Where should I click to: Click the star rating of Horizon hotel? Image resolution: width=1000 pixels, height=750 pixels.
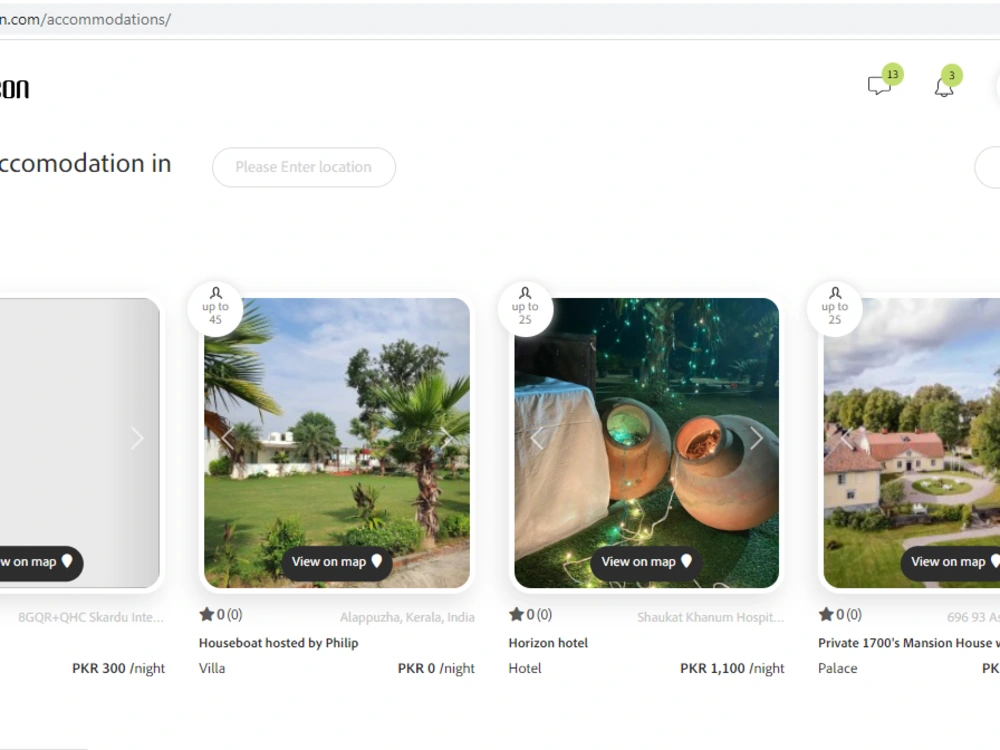(x=530, y=615)
